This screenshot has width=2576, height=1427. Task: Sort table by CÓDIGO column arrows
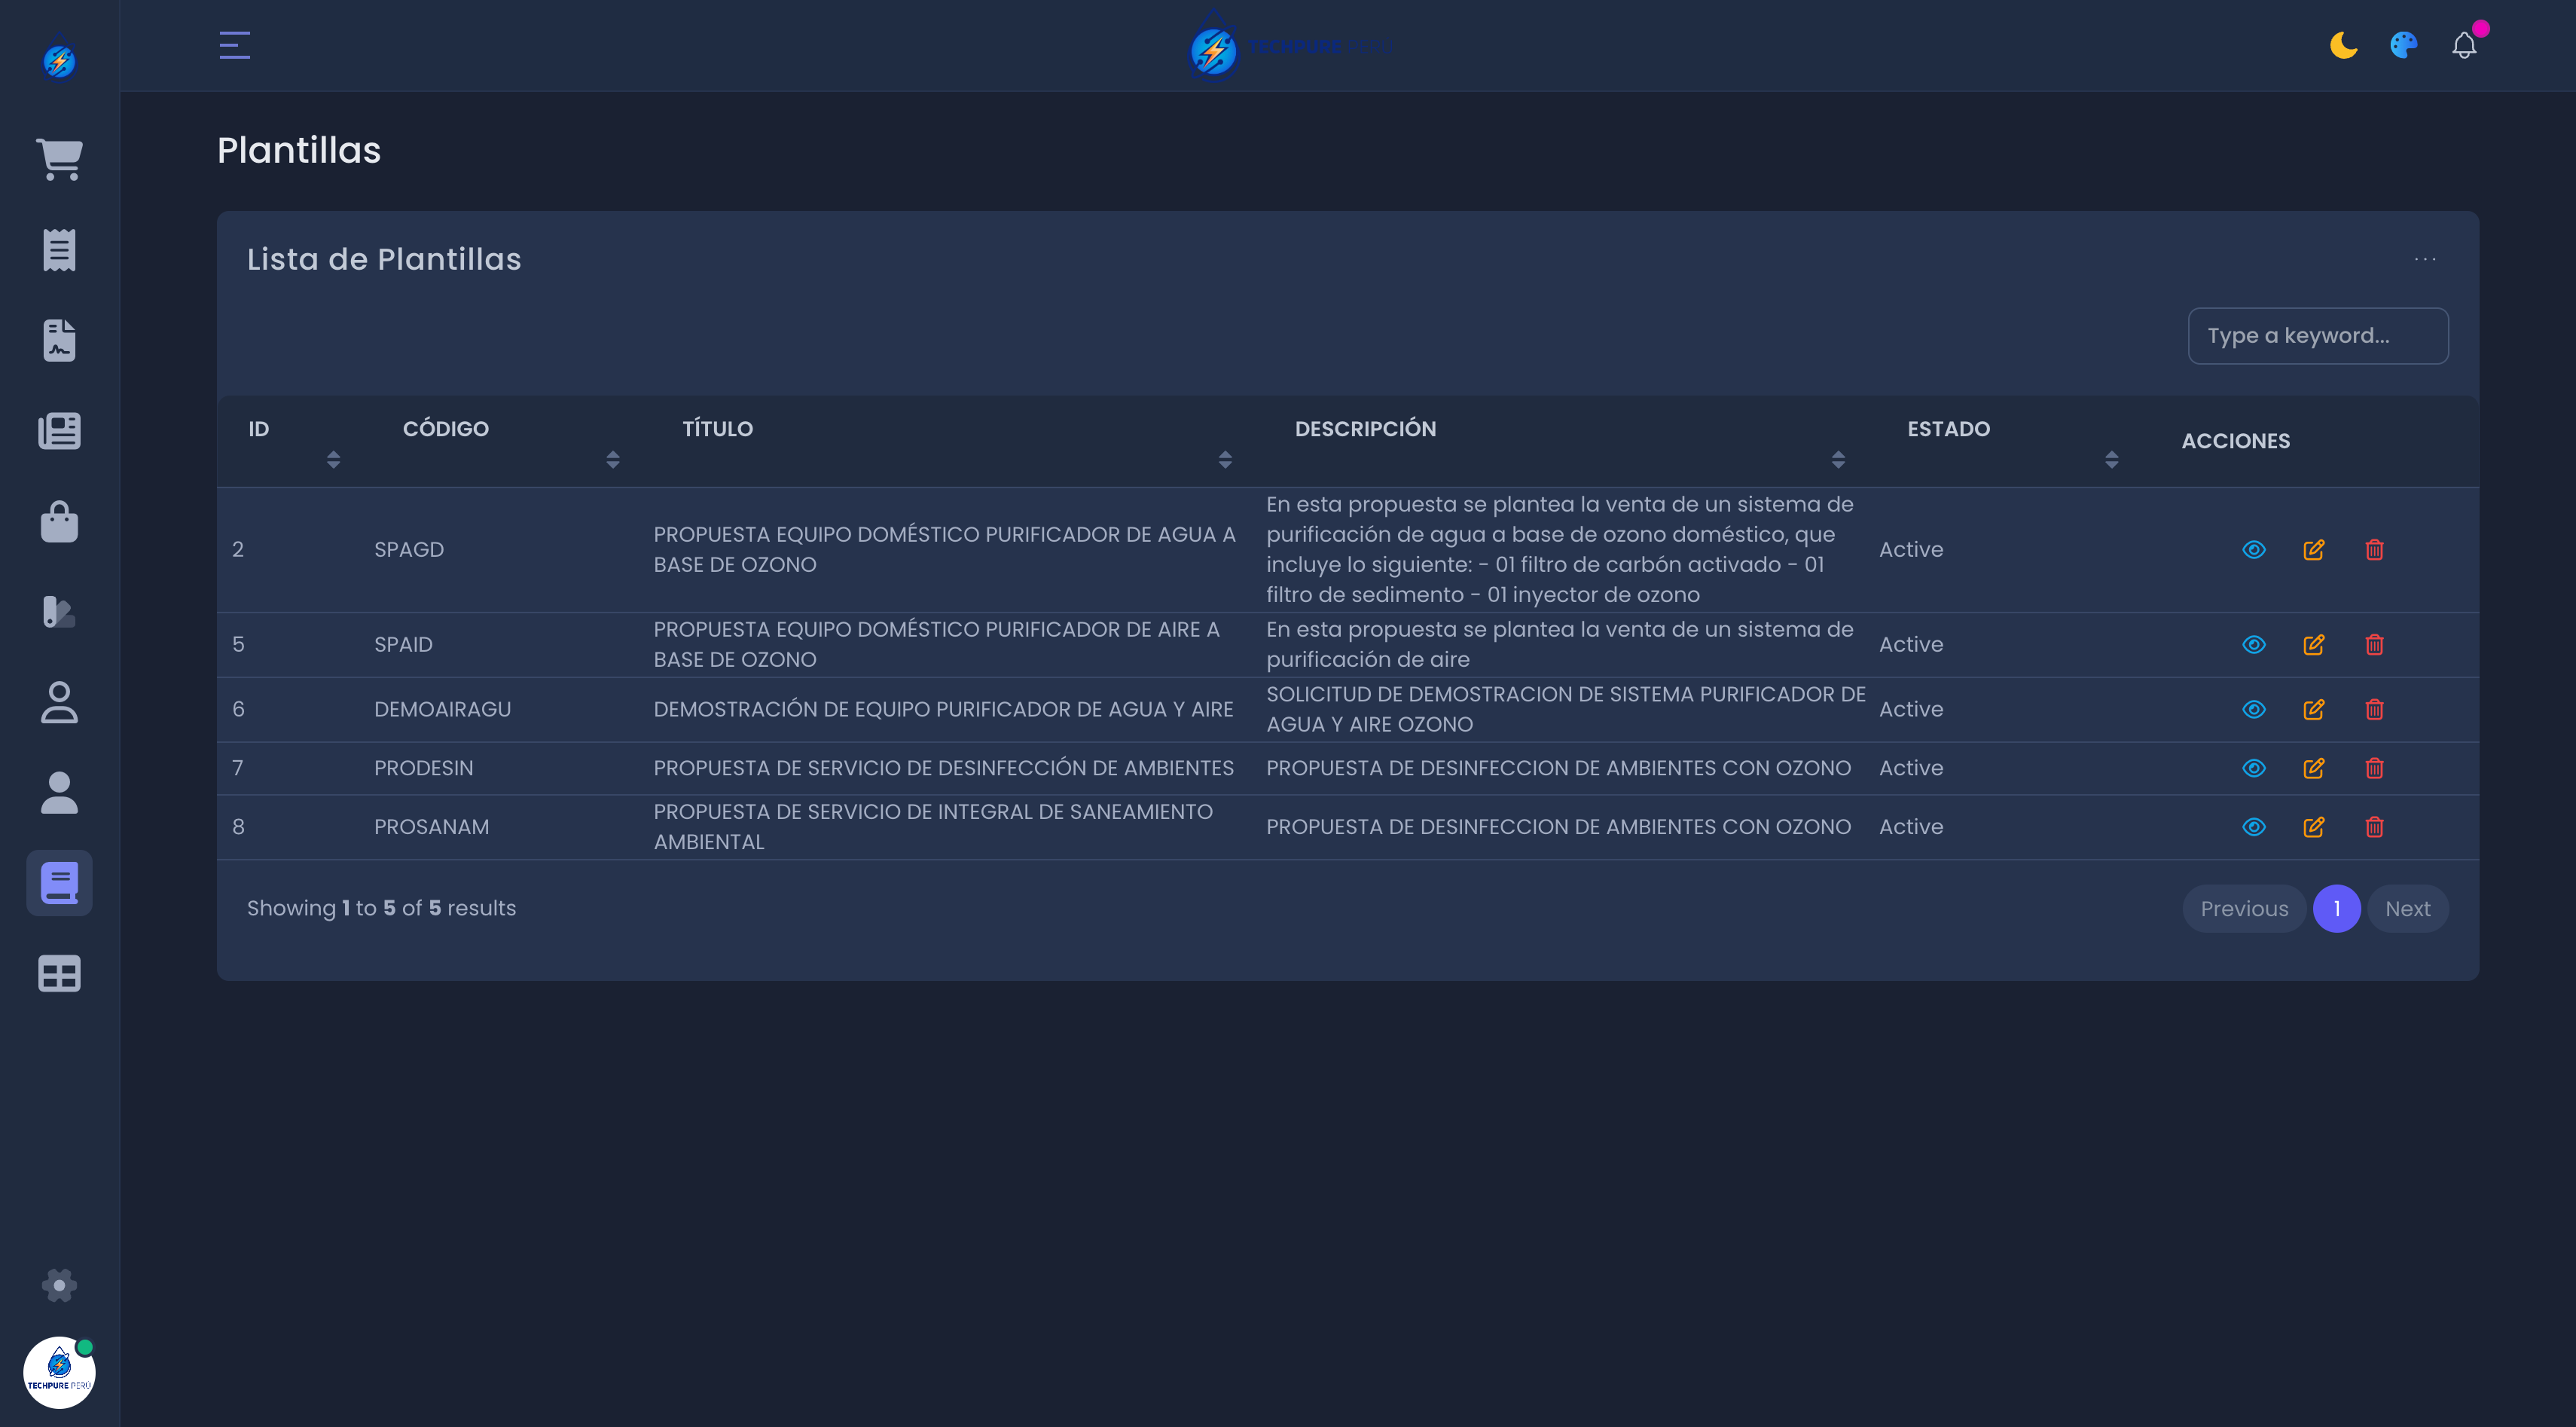(613, 459)
